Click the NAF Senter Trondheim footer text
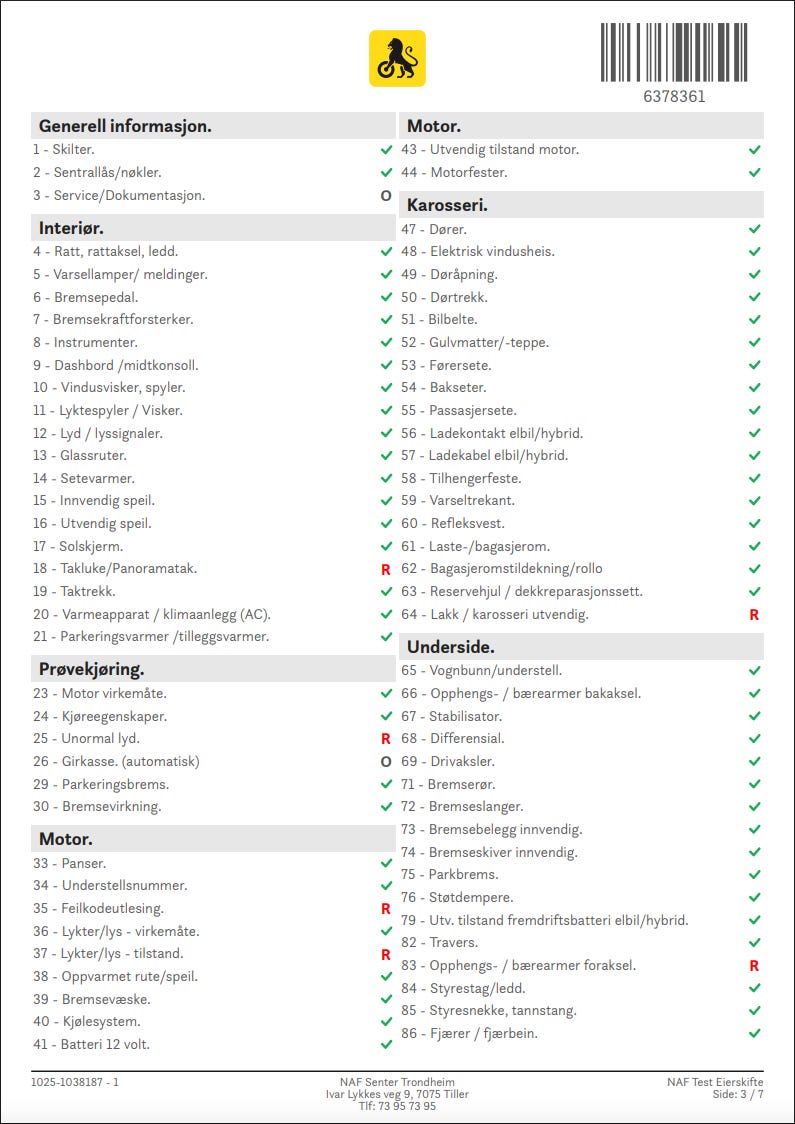795x1124 pixels. click(x=397, y=1082)
